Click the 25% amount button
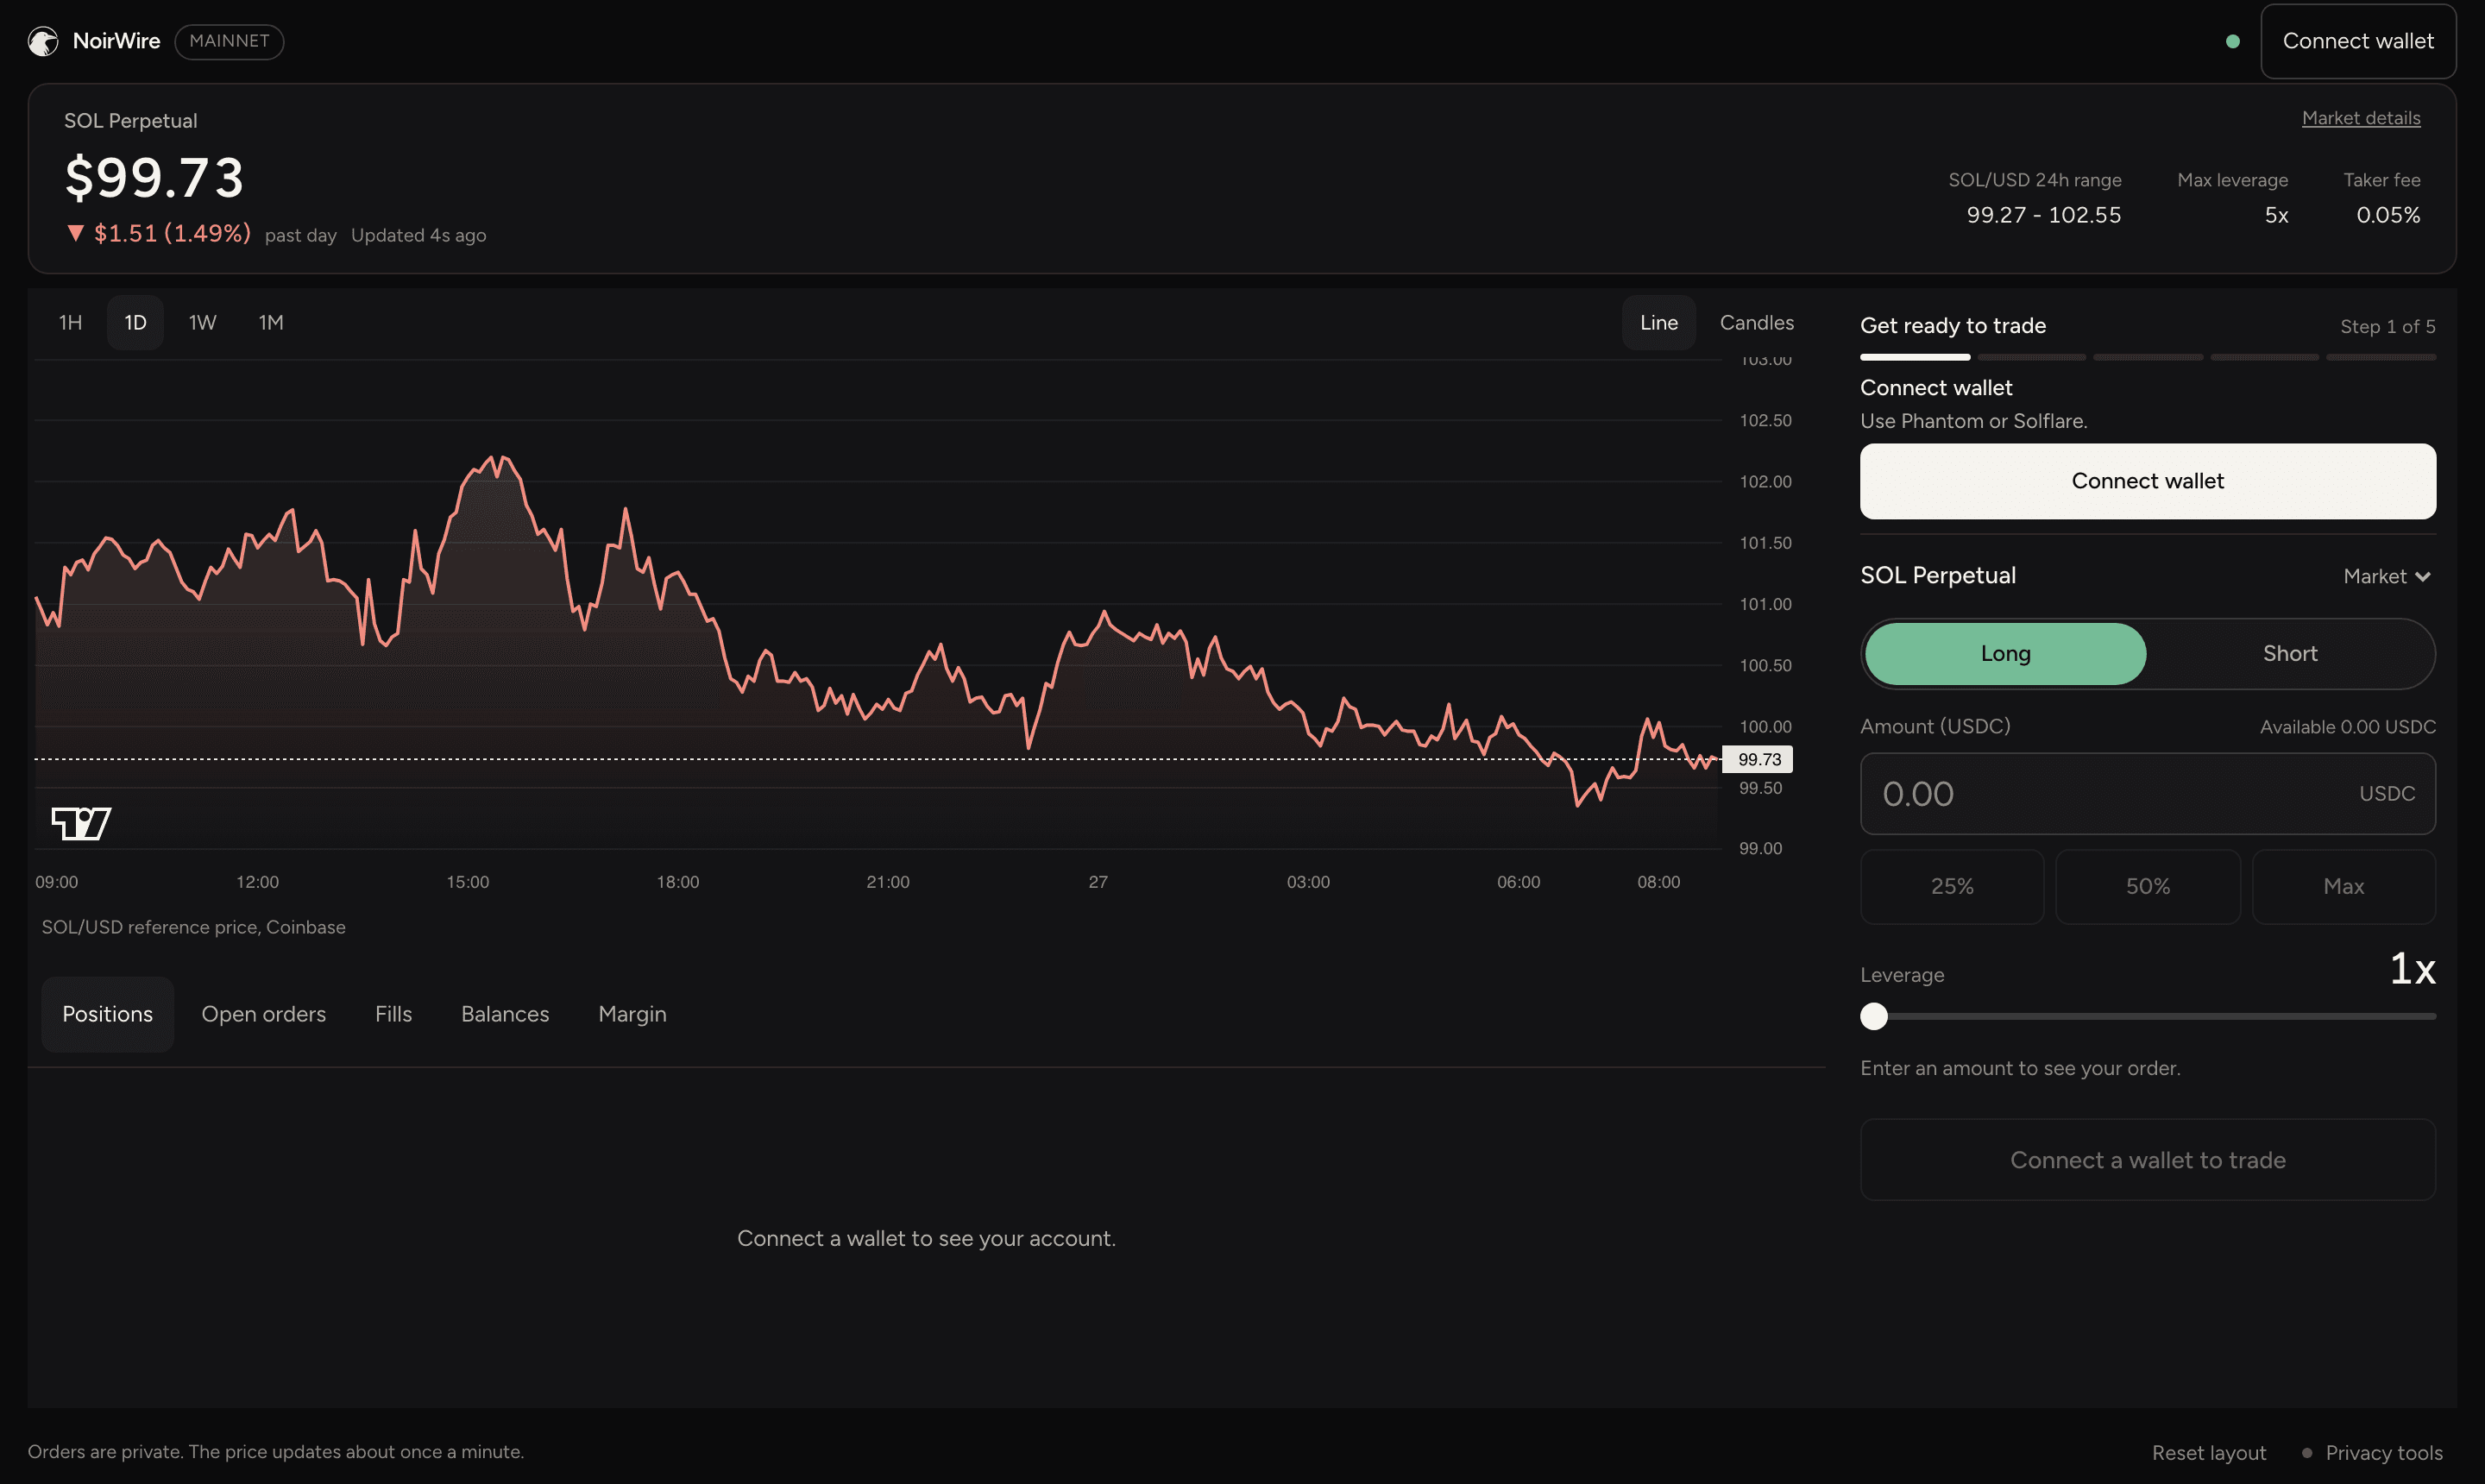The width and height of the screenshot is (2485, 1484). (1952, 887)
